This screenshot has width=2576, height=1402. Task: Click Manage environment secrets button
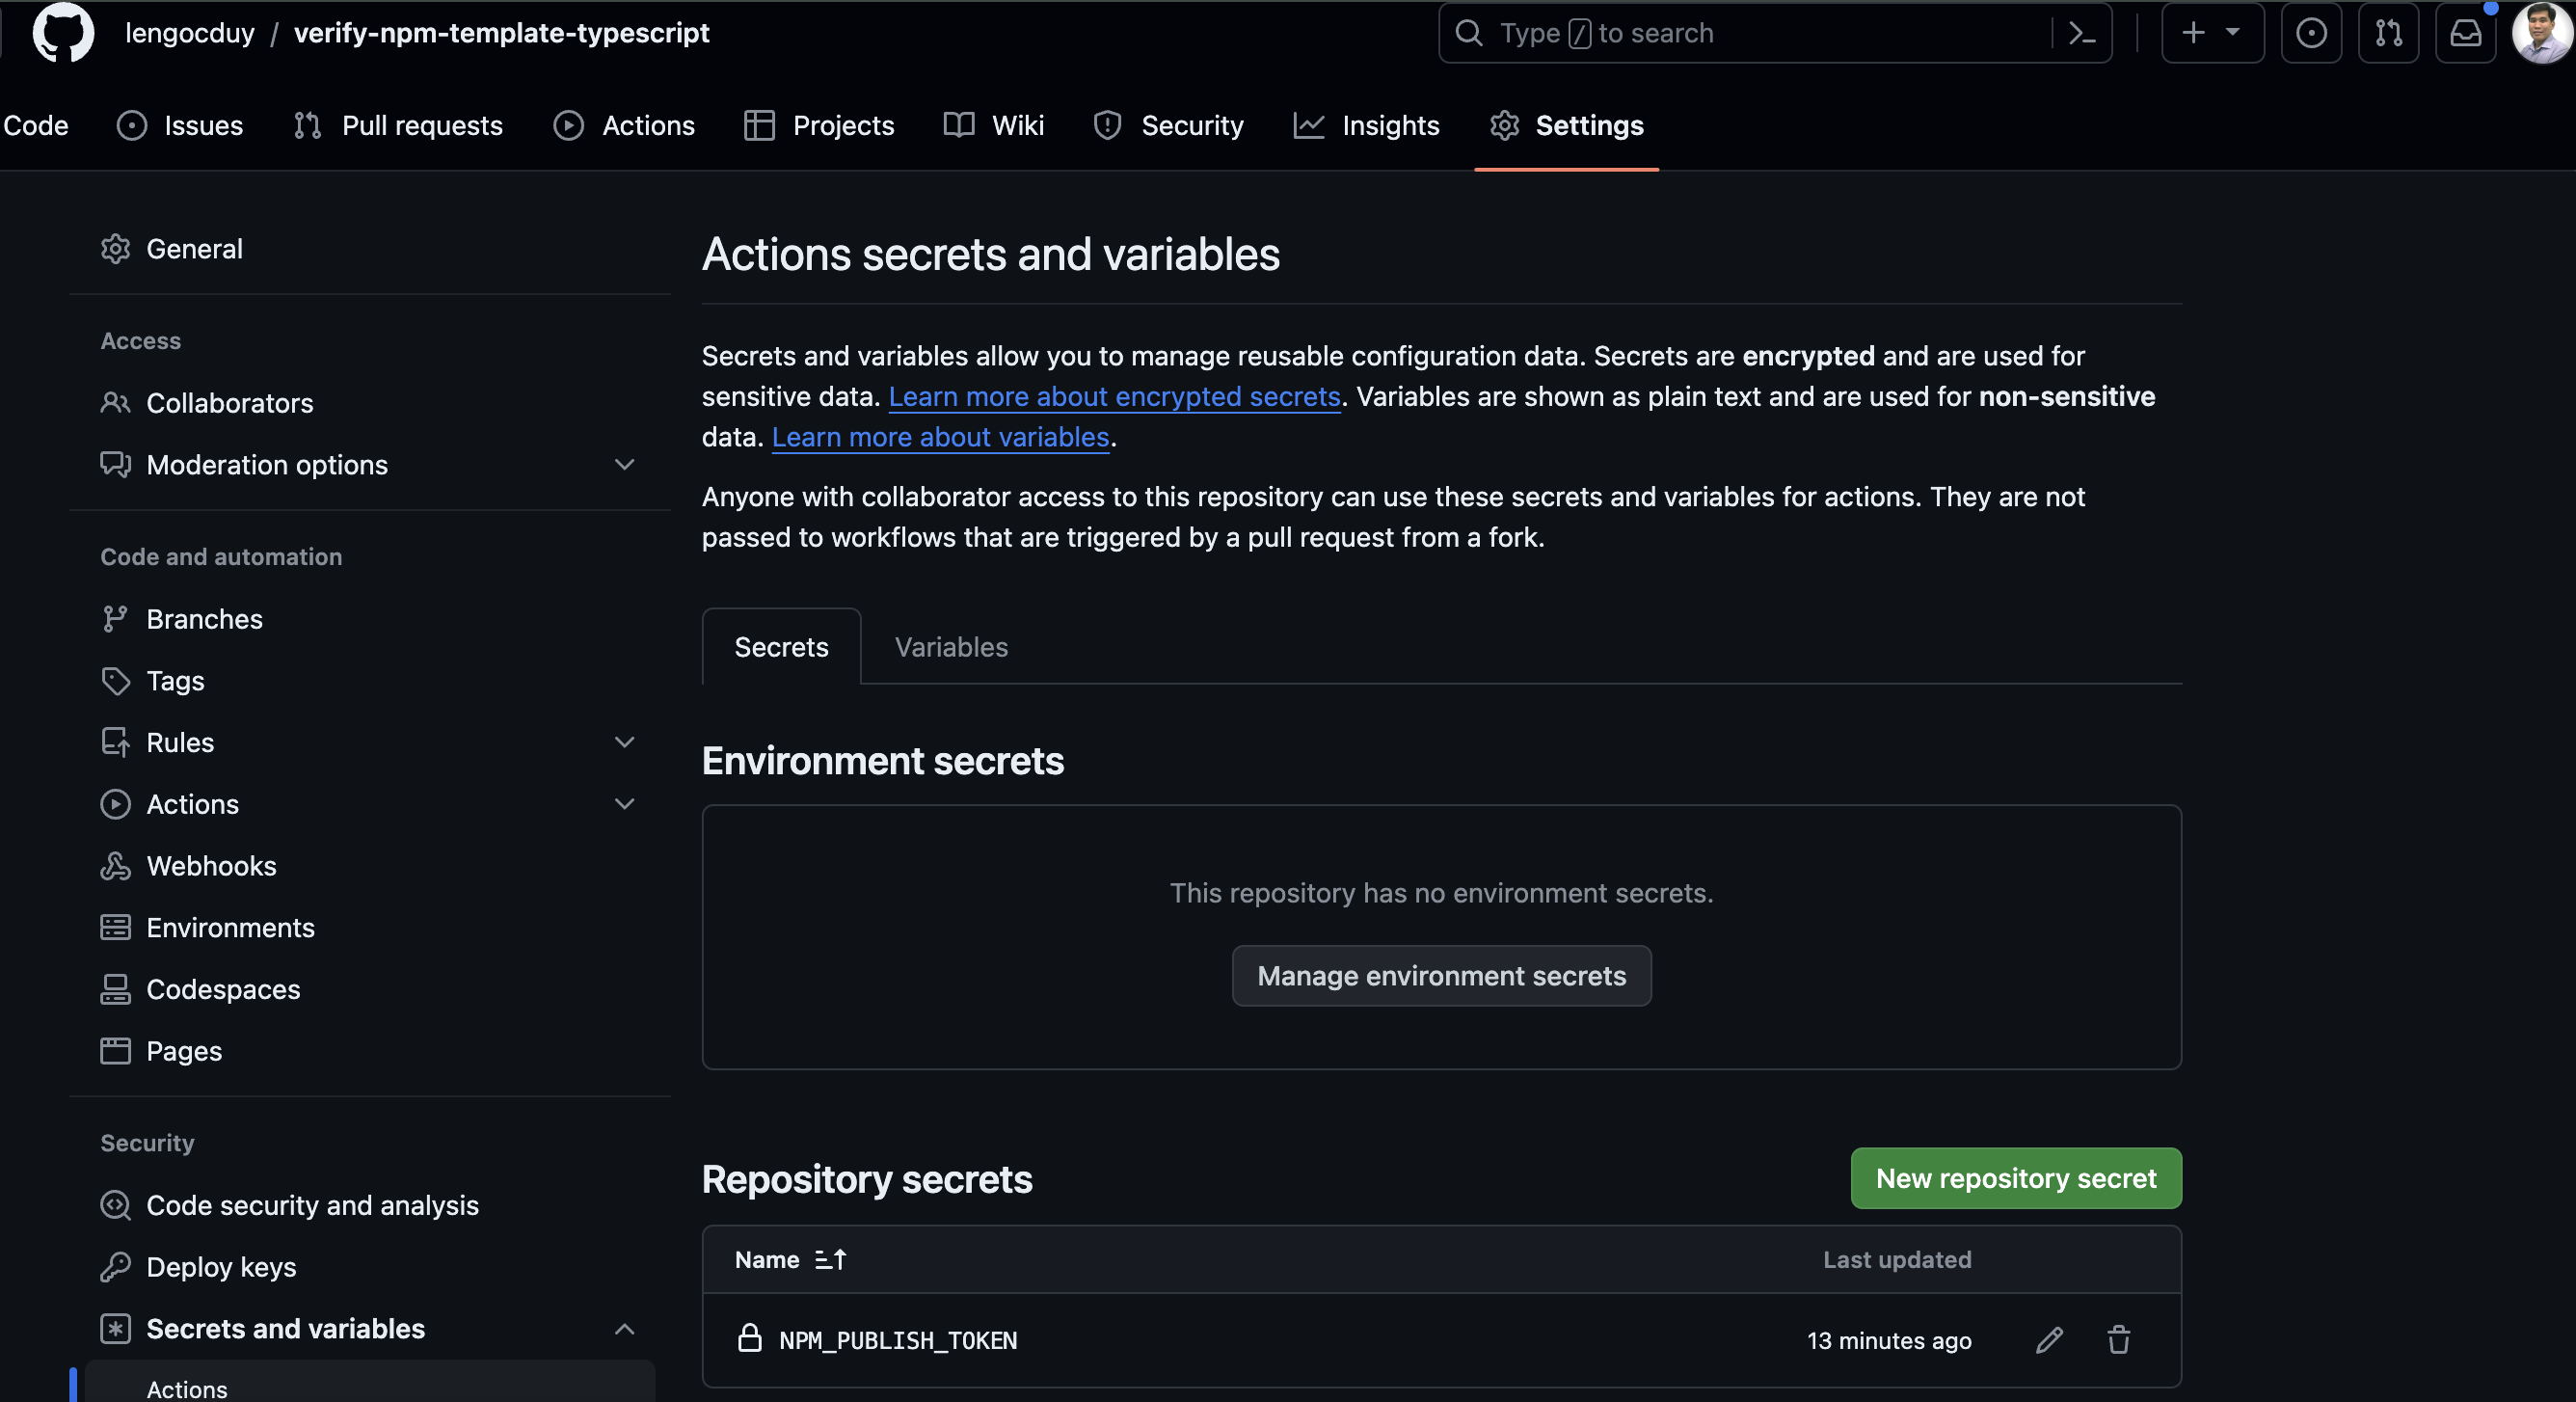coord(1441,976)
